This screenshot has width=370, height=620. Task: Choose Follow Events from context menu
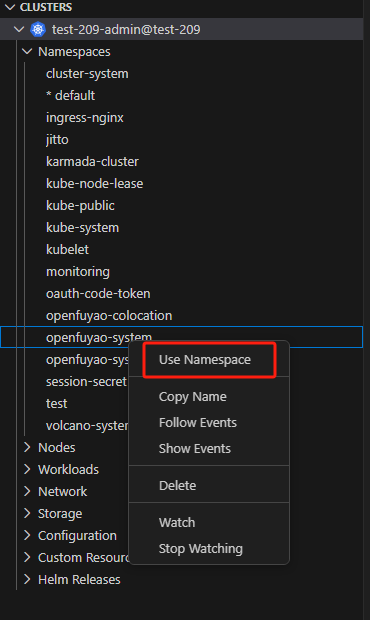pos(198,422)
